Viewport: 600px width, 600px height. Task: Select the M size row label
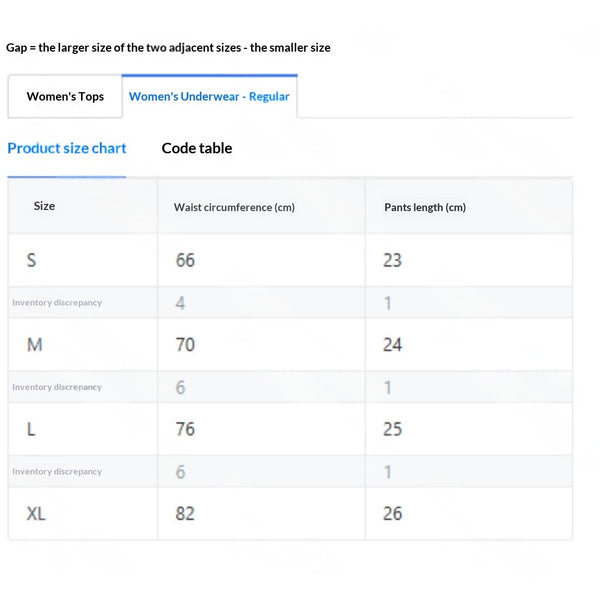click(x=35, y=345)
